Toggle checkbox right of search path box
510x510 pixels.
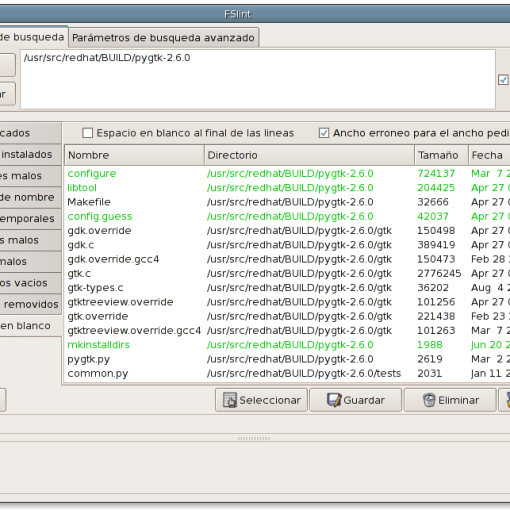(503, 80)
